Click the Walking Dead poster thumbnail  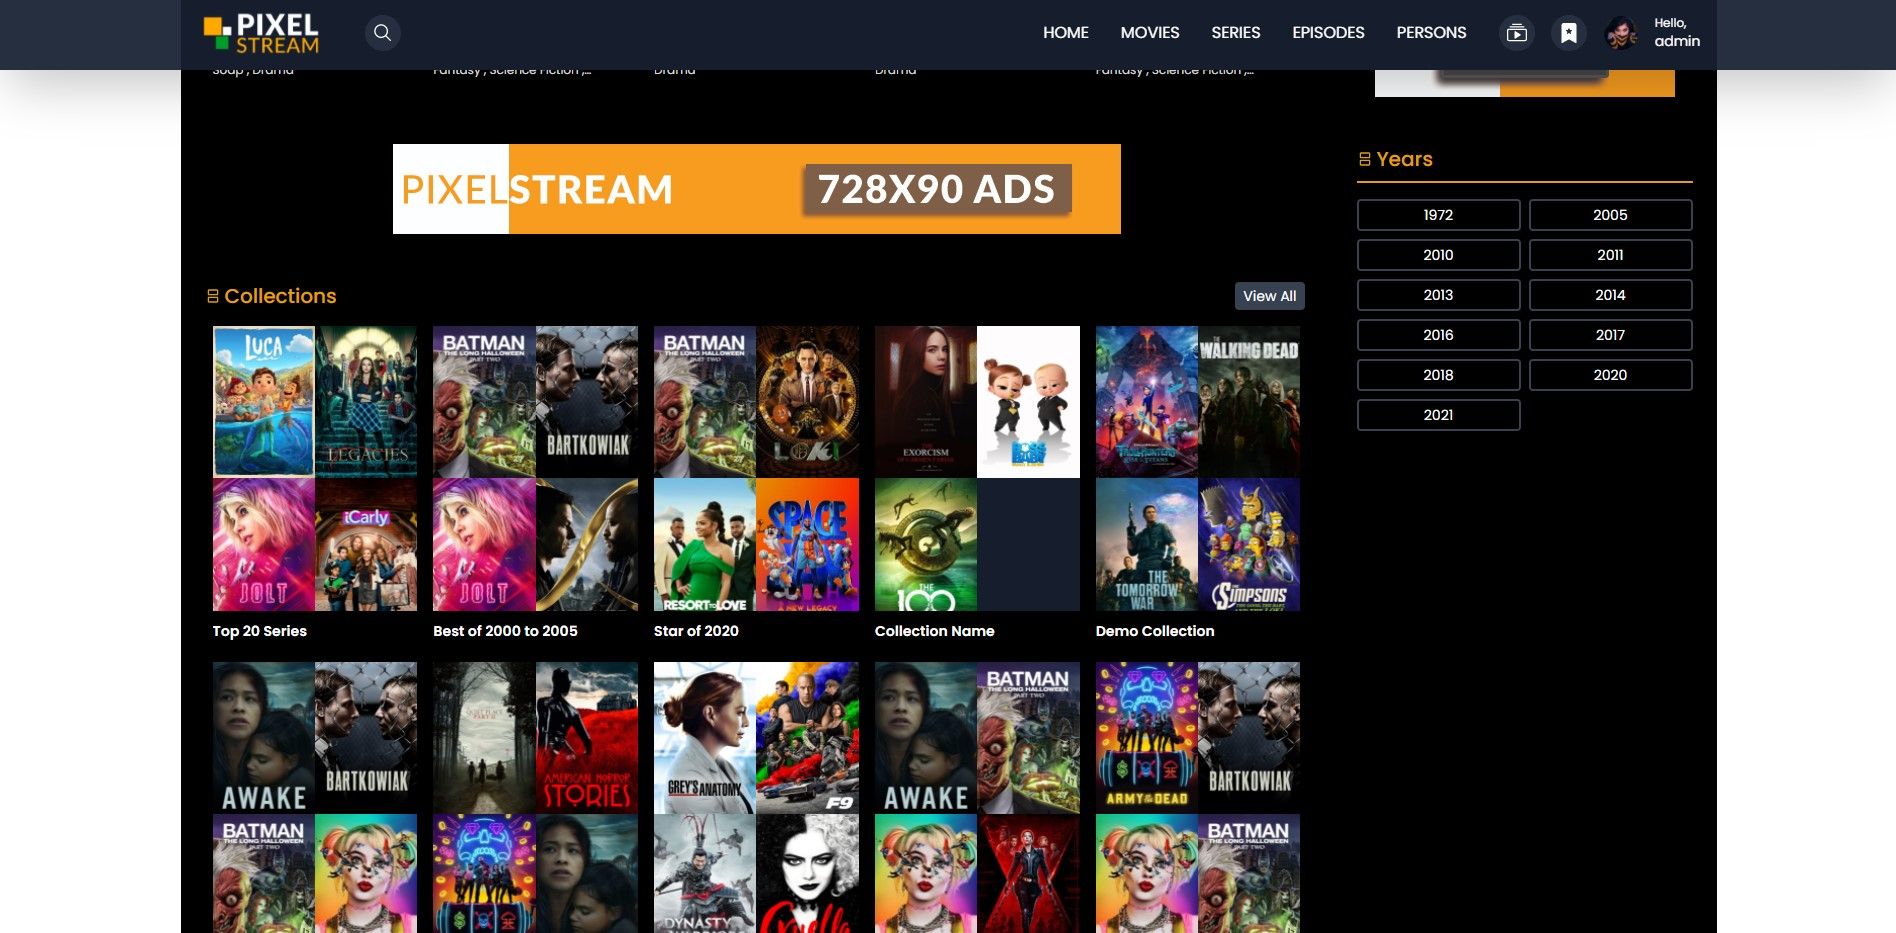tap(1249, 401)
